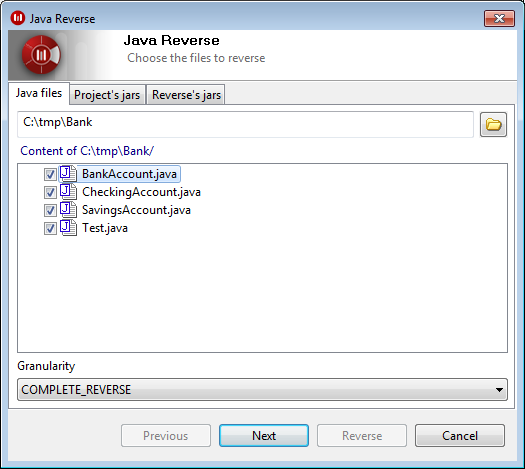Screen dimensions: 525x469
Task: Click the Modelio logo in title bar
Action: click(17, 18)
